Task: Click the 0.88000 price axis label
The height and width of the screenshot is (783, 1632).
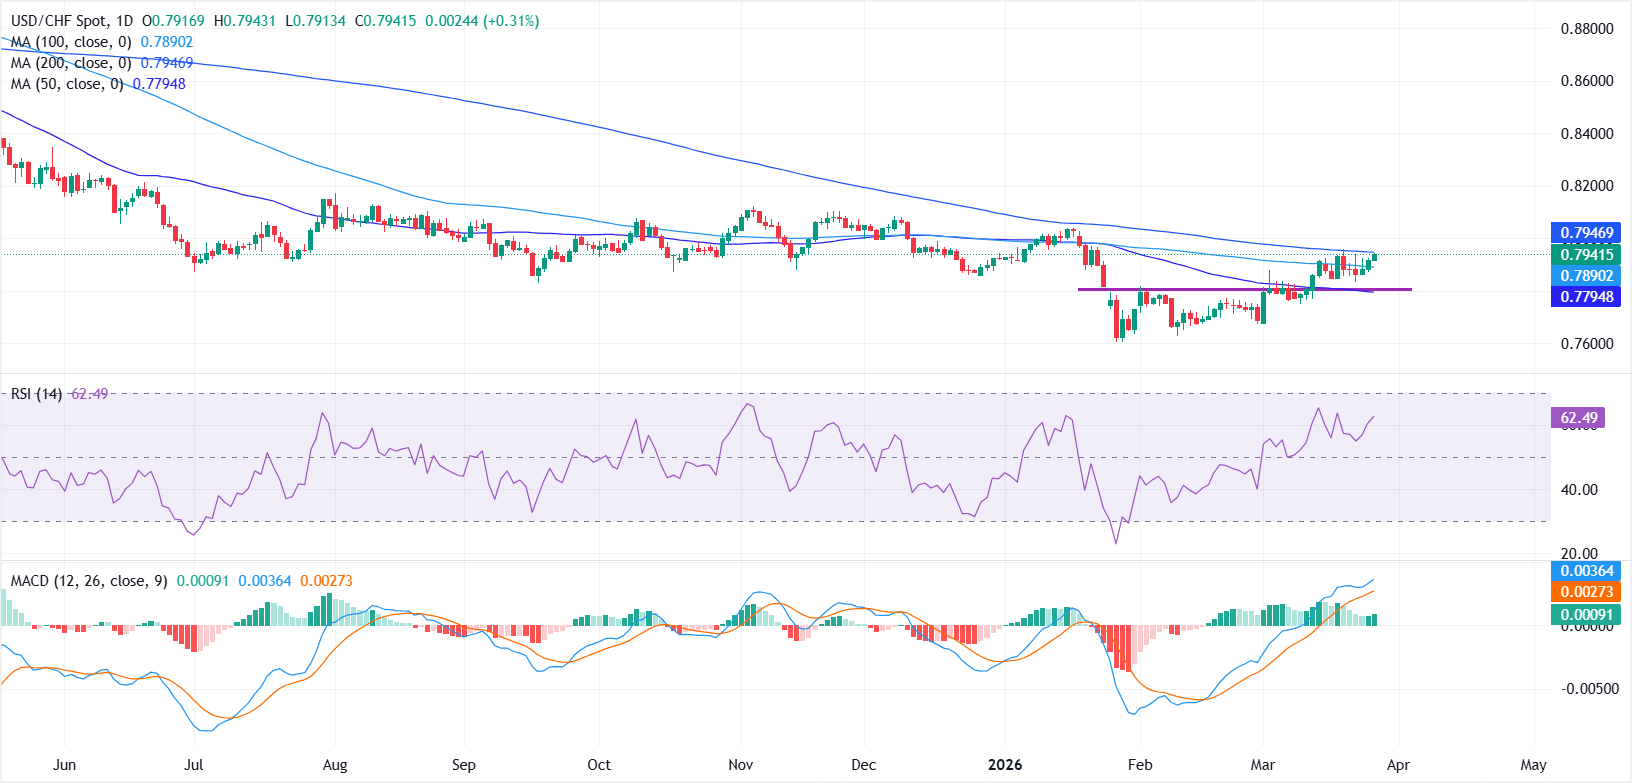Action: (x=1587, y=29)
